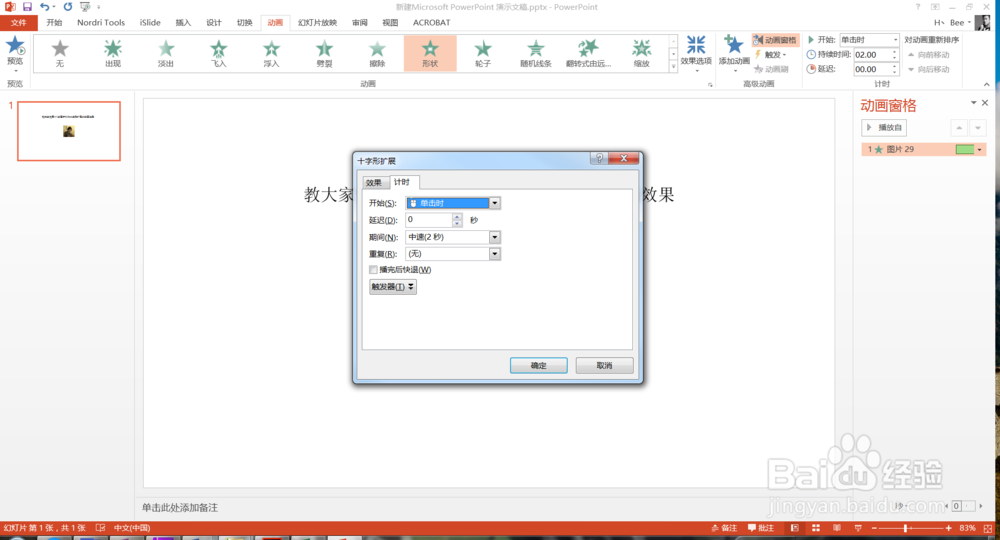Image resolution: width=1000 pixels, height=540 pixels.
Task: Click 向后移动 (Move Later) in ribbon
Action: click(929, 69)
